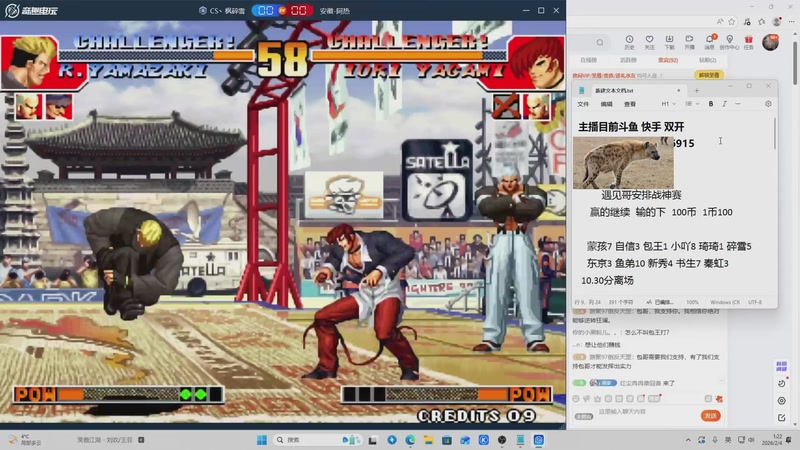Click the moon icon on right sidebar
Screen dimensions: 800x450
781,383
